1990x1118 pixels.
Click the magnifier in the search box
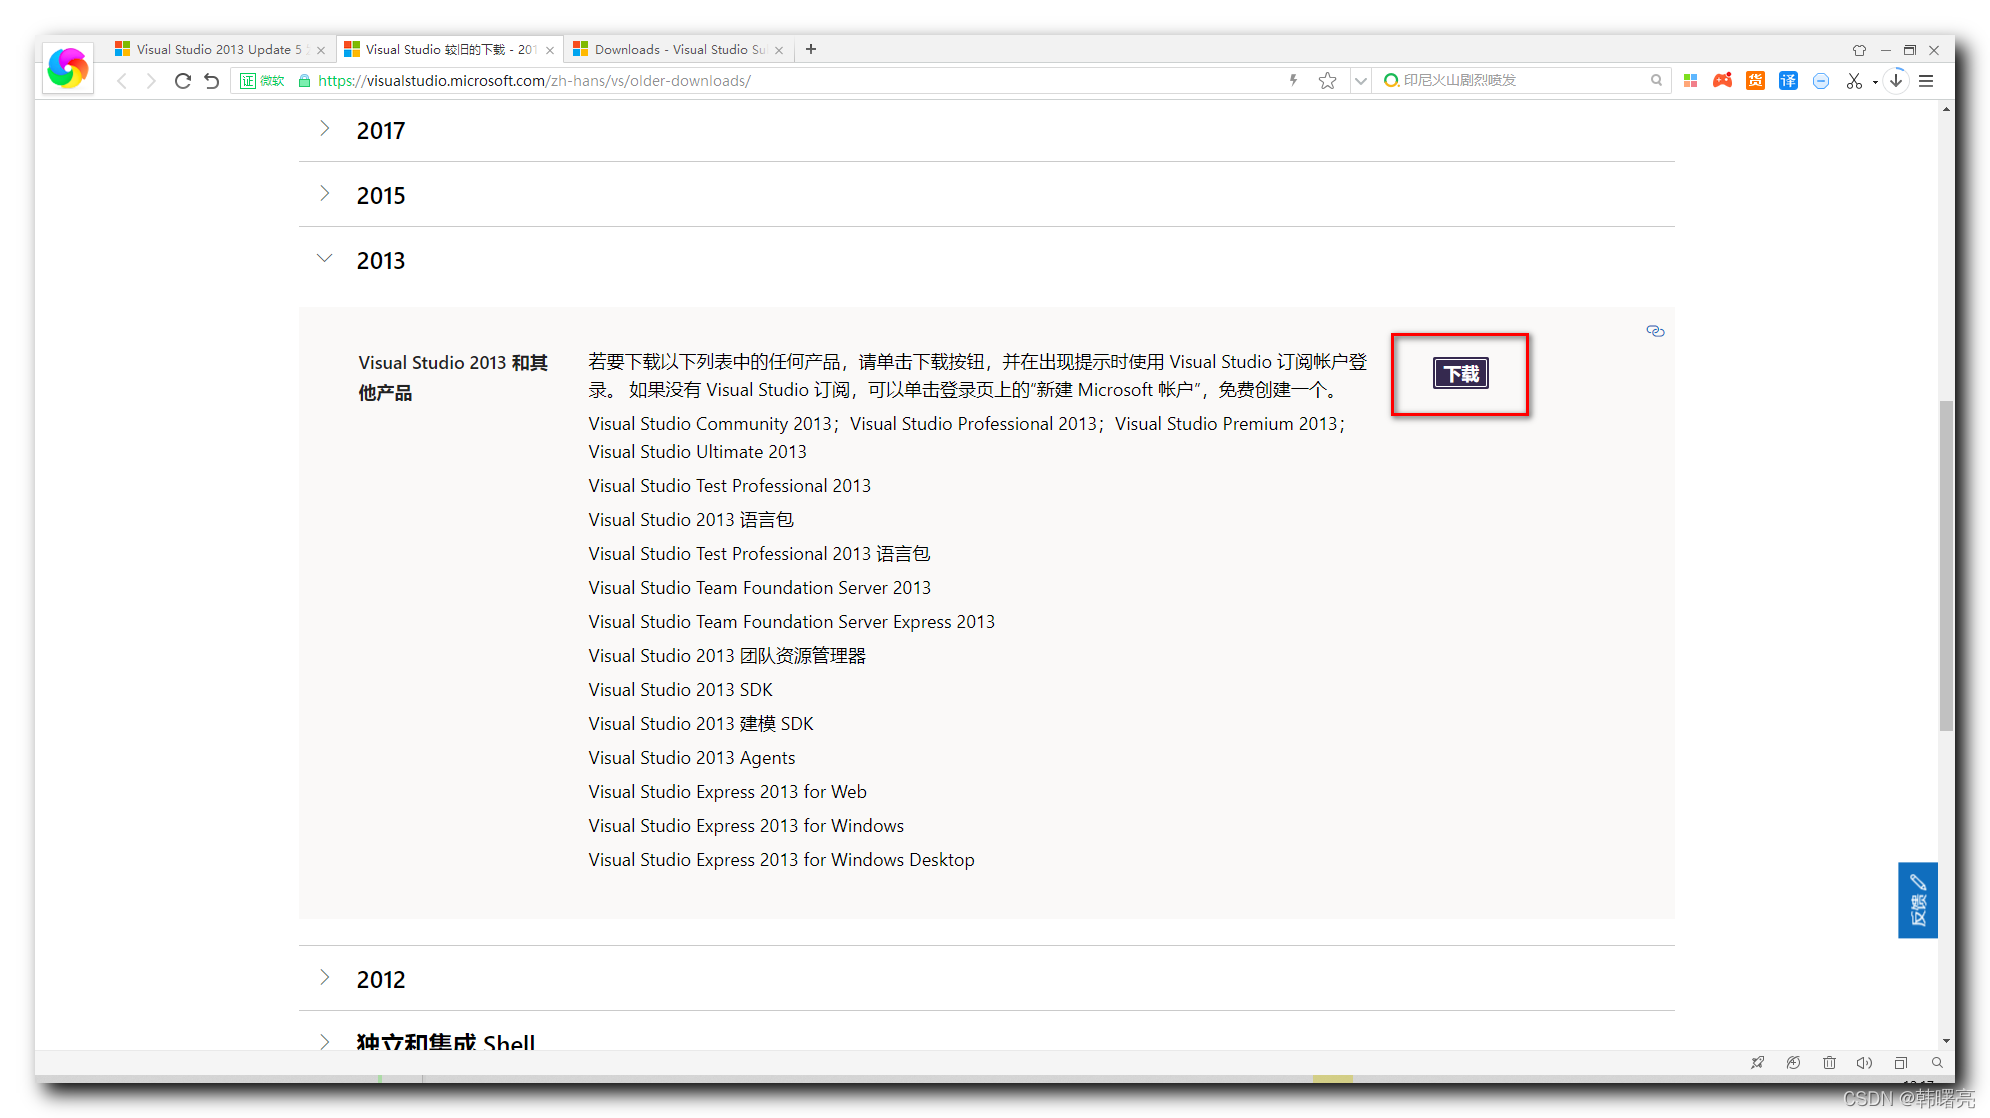1656,80
